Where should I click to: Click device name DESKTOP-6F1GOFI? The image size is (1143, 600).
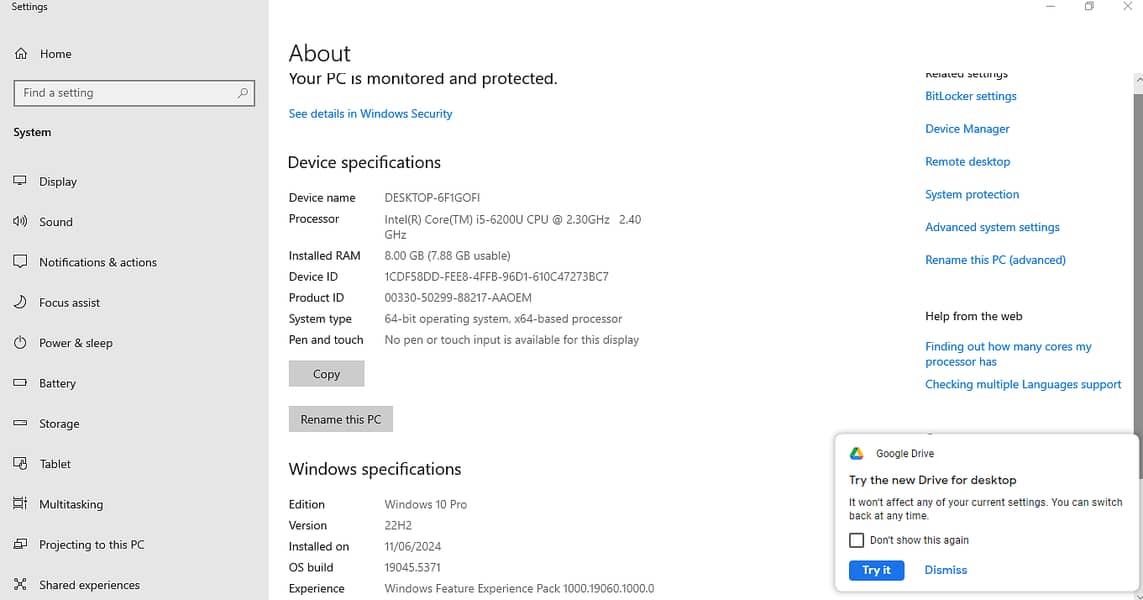pos(432,198)
